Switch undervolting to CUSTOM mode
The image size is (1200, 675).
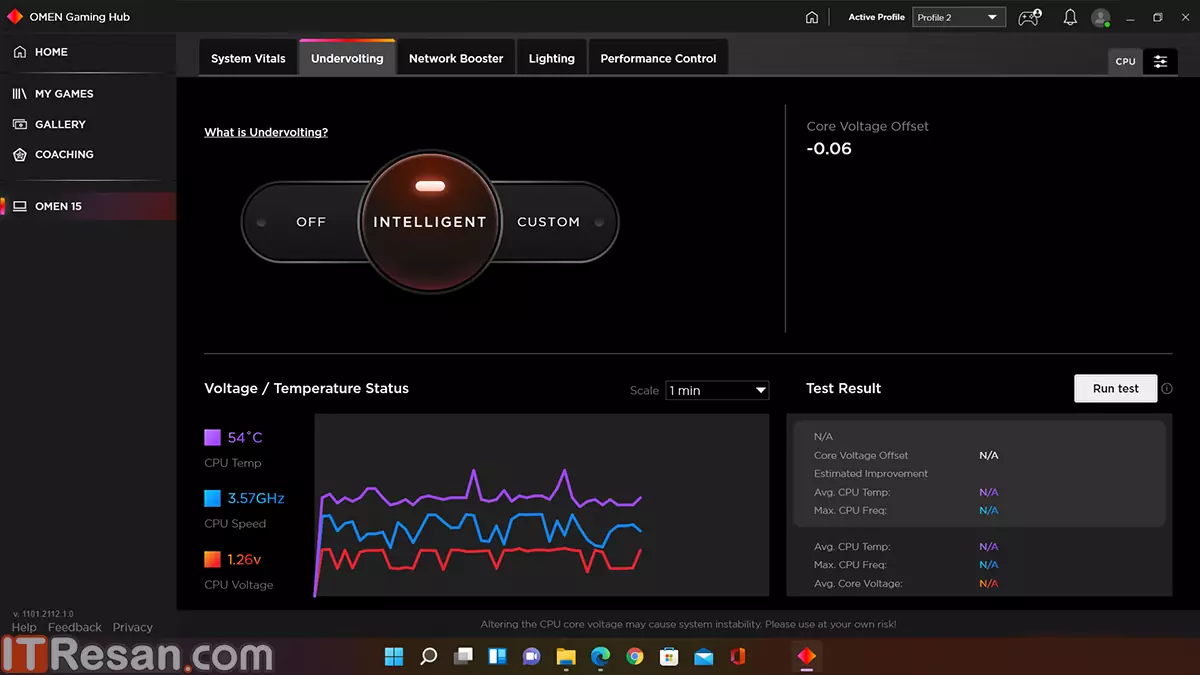pyautogui.click(x=548, y=222)
